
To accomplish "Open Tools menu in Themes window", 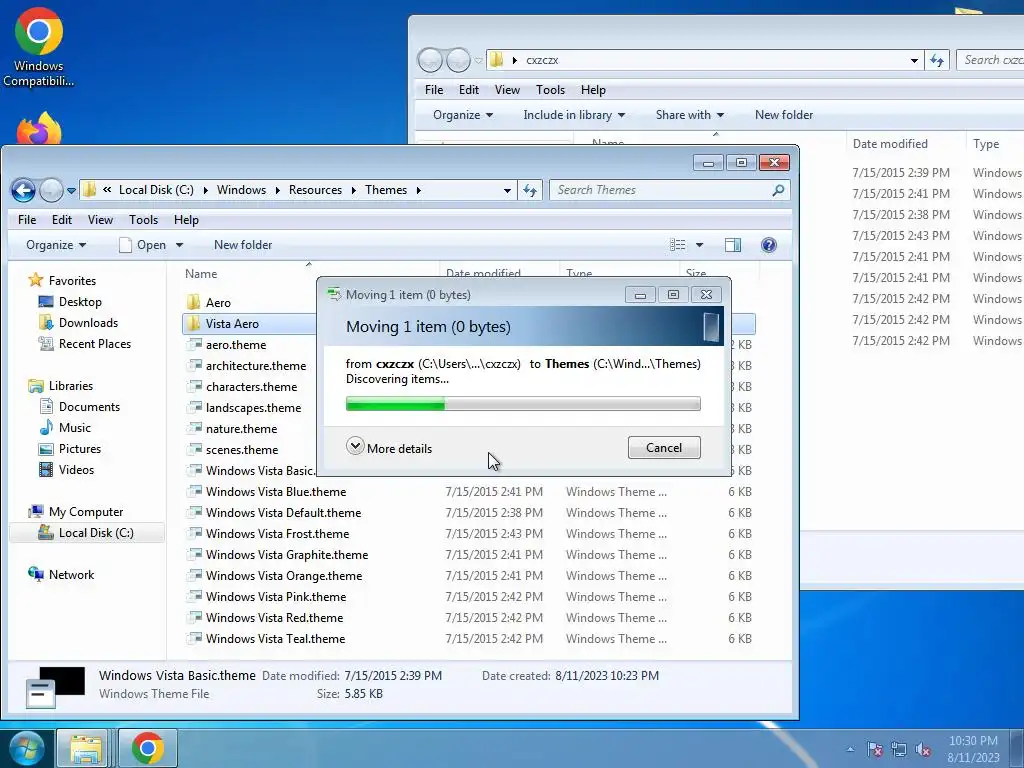I will 143,220.
